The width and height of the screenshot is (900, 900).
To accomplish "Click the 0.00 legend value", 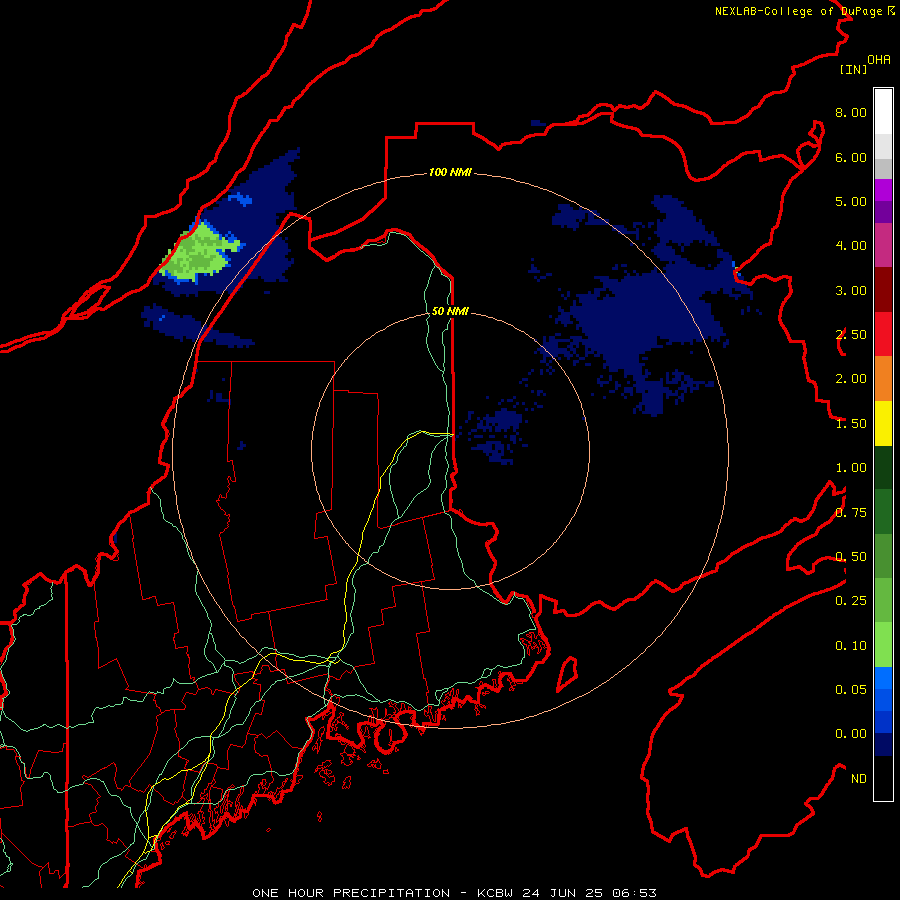I will point(851,734).
